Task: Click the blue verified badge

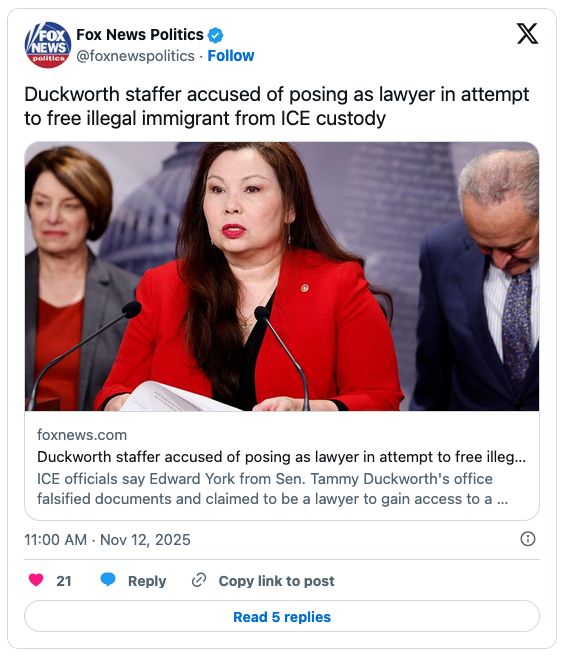Action: tap(216, 35)
